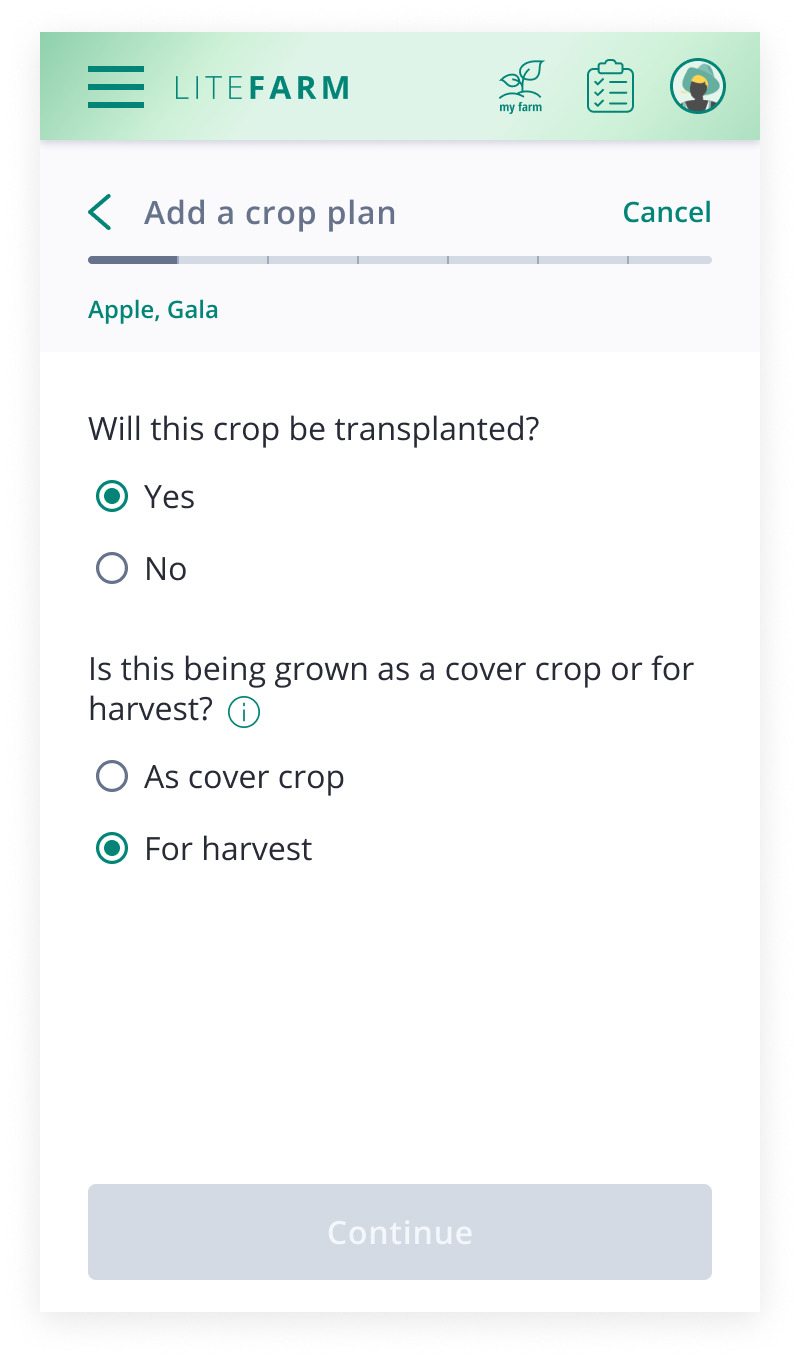The height and width of the screenshot is (1360, 800).
Task: Click the Apple, Gala crop label
Action: (153, 310)
